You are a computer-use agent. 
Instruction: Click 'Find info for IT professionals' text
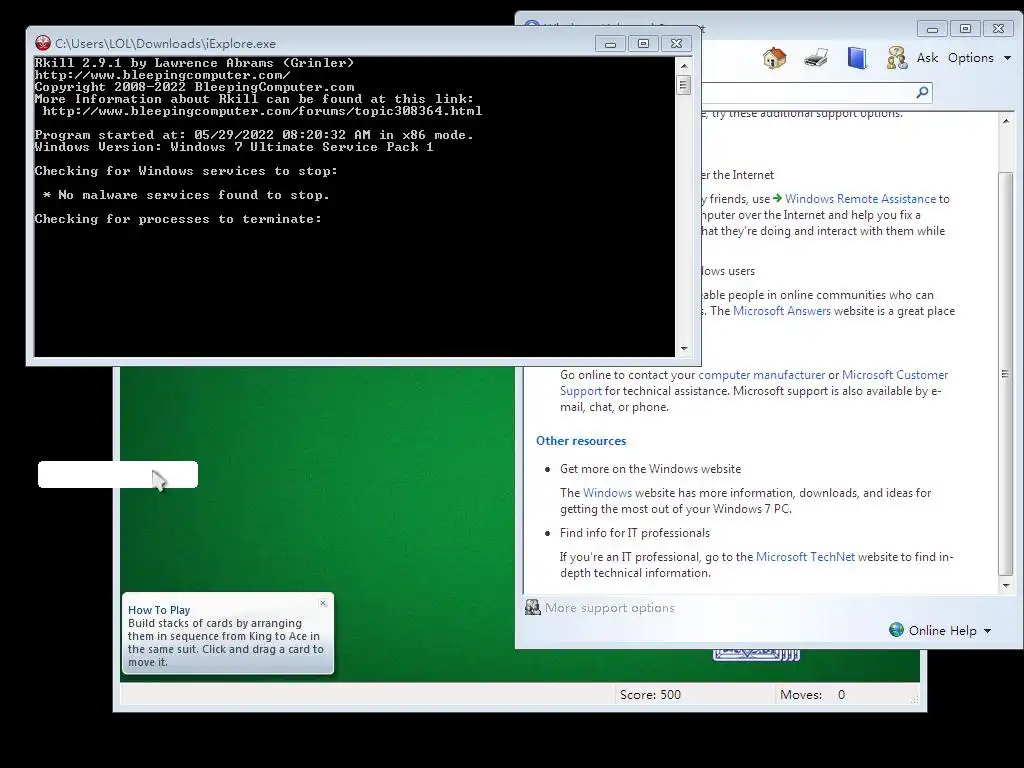pos(634,533)
